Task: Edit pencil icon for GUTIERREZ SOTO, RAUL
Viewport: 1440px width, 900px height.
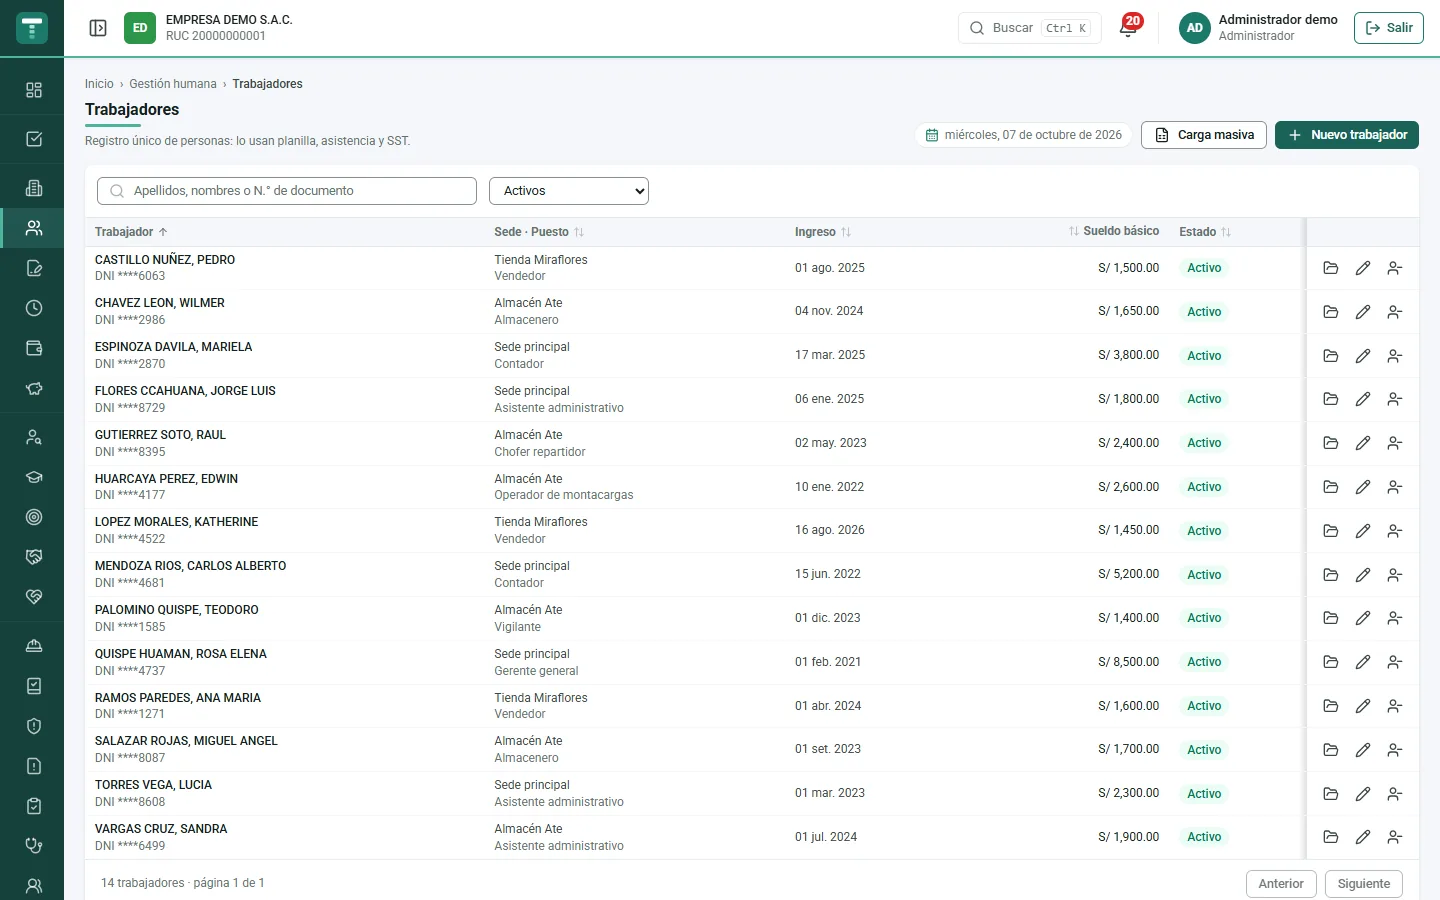Action: (1363, 443)
